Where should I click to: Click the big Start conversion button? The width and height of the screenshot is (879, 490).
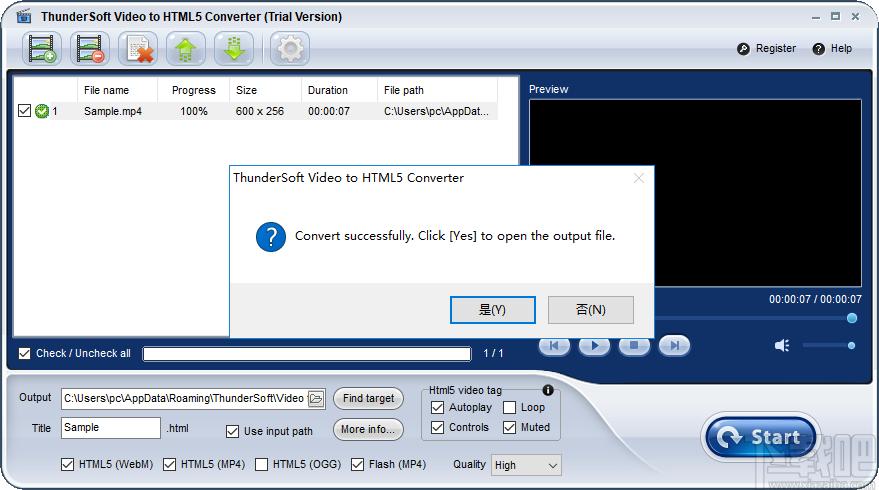pyautogui.click(x=761, y=437)
